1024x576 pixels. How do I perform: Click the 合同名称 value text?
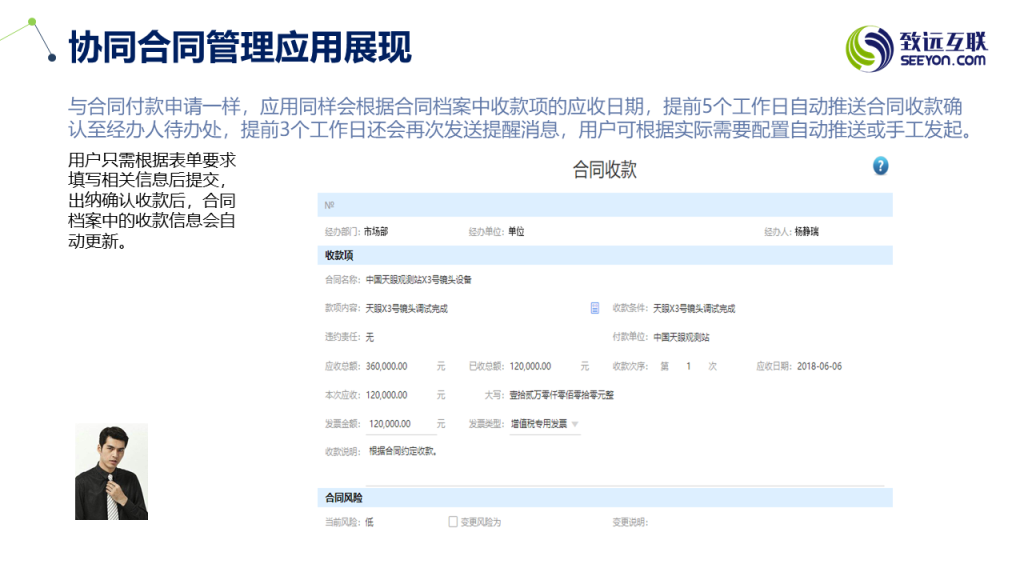click(418, 280)
